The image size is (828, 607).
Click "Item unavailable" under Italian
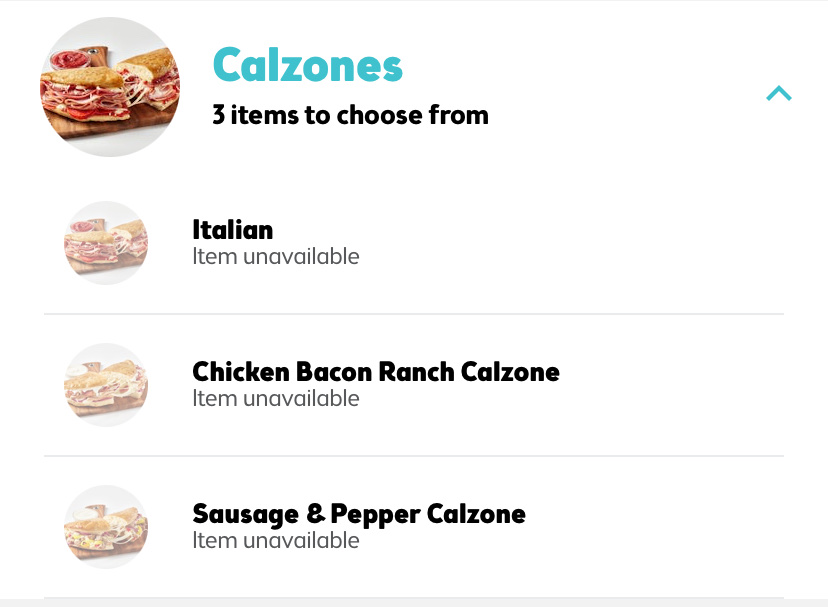[275, 257]
